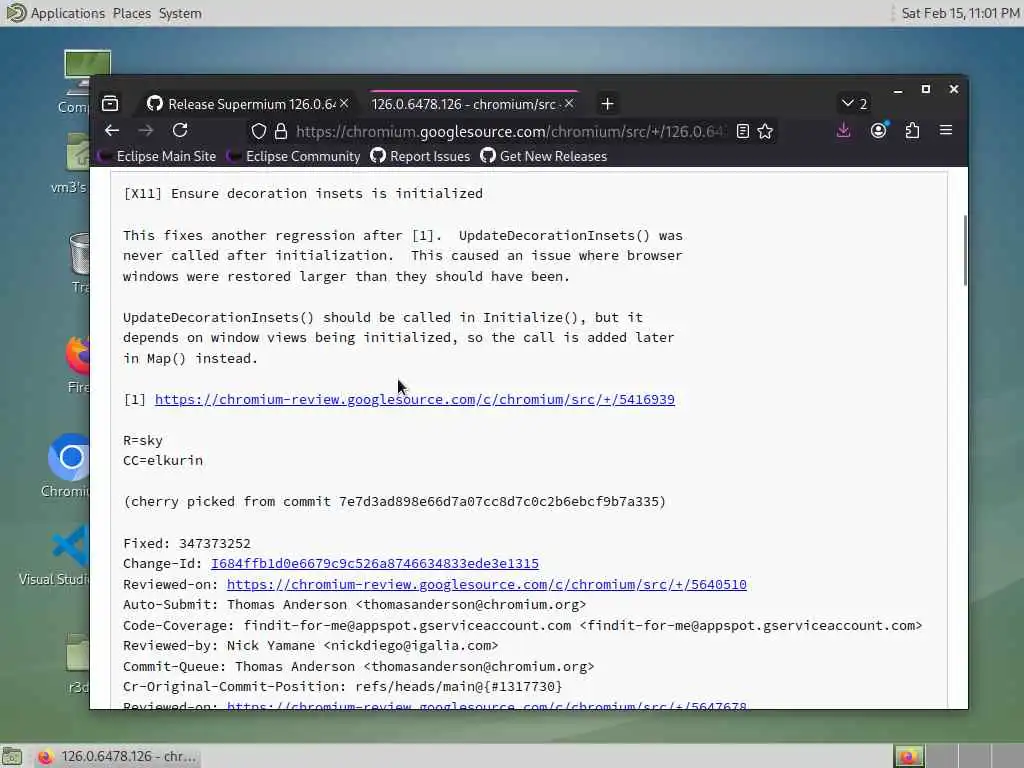Click the workspace switcher Firefox thumbnail

[908, 756]
